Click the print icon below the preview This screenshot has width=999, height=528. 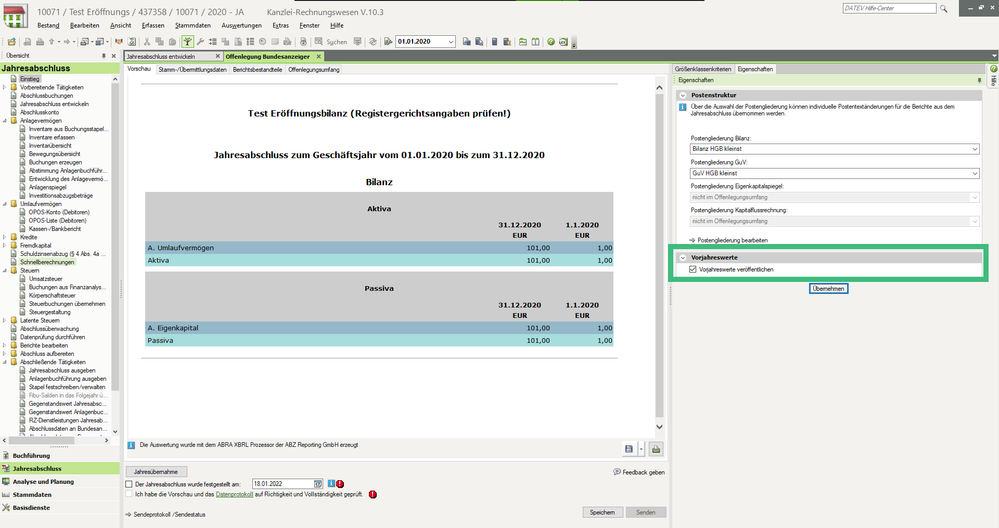pos(656,449)
